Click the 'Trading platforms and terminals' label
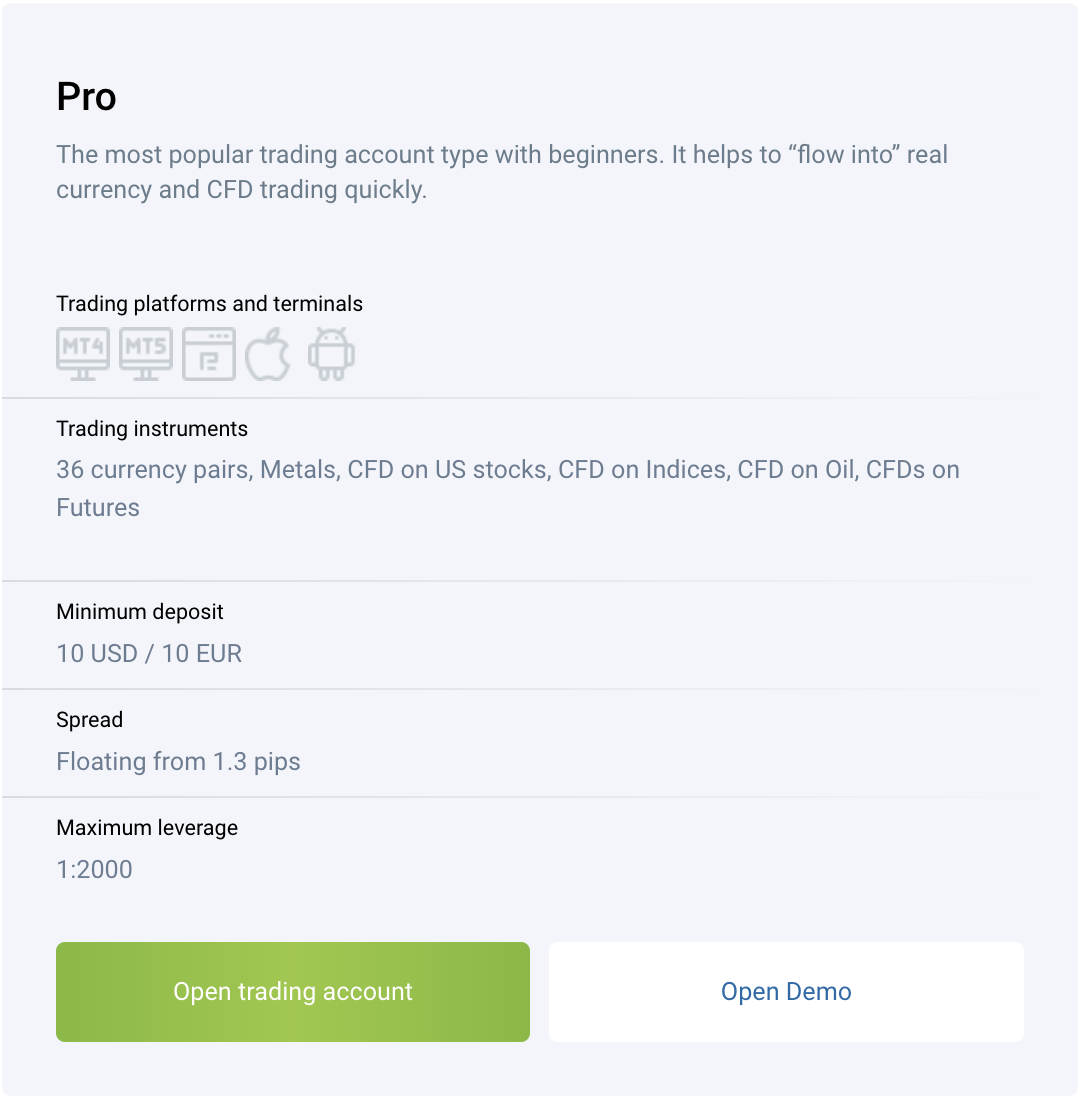1084x1104 pixels. (x=209, y=303)
